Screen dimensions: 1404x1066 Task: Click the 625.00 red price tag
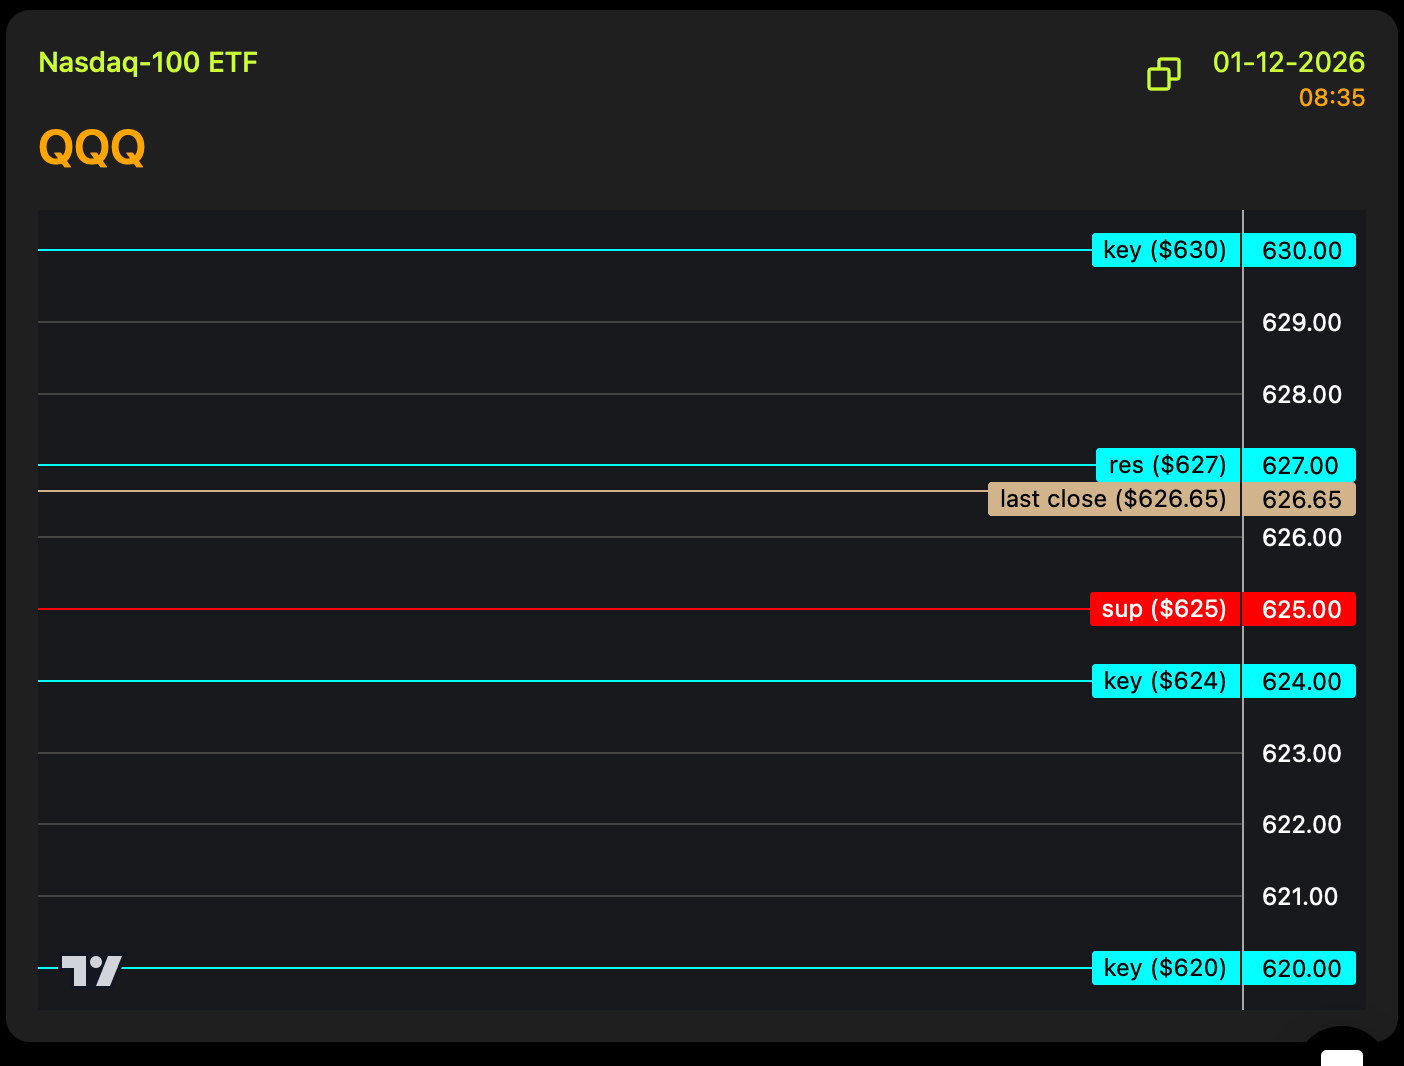click(1301, 610)
